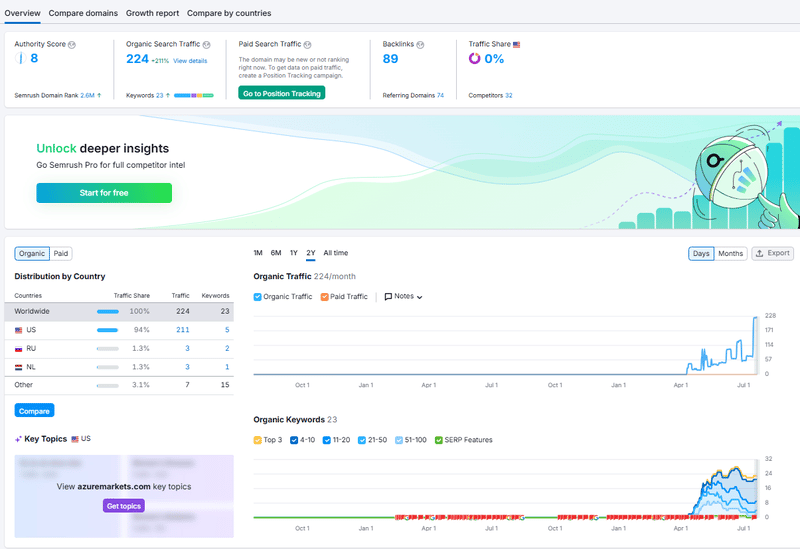Click Go to Position Tracking button
800x549 pixels.
pos(282,93)
